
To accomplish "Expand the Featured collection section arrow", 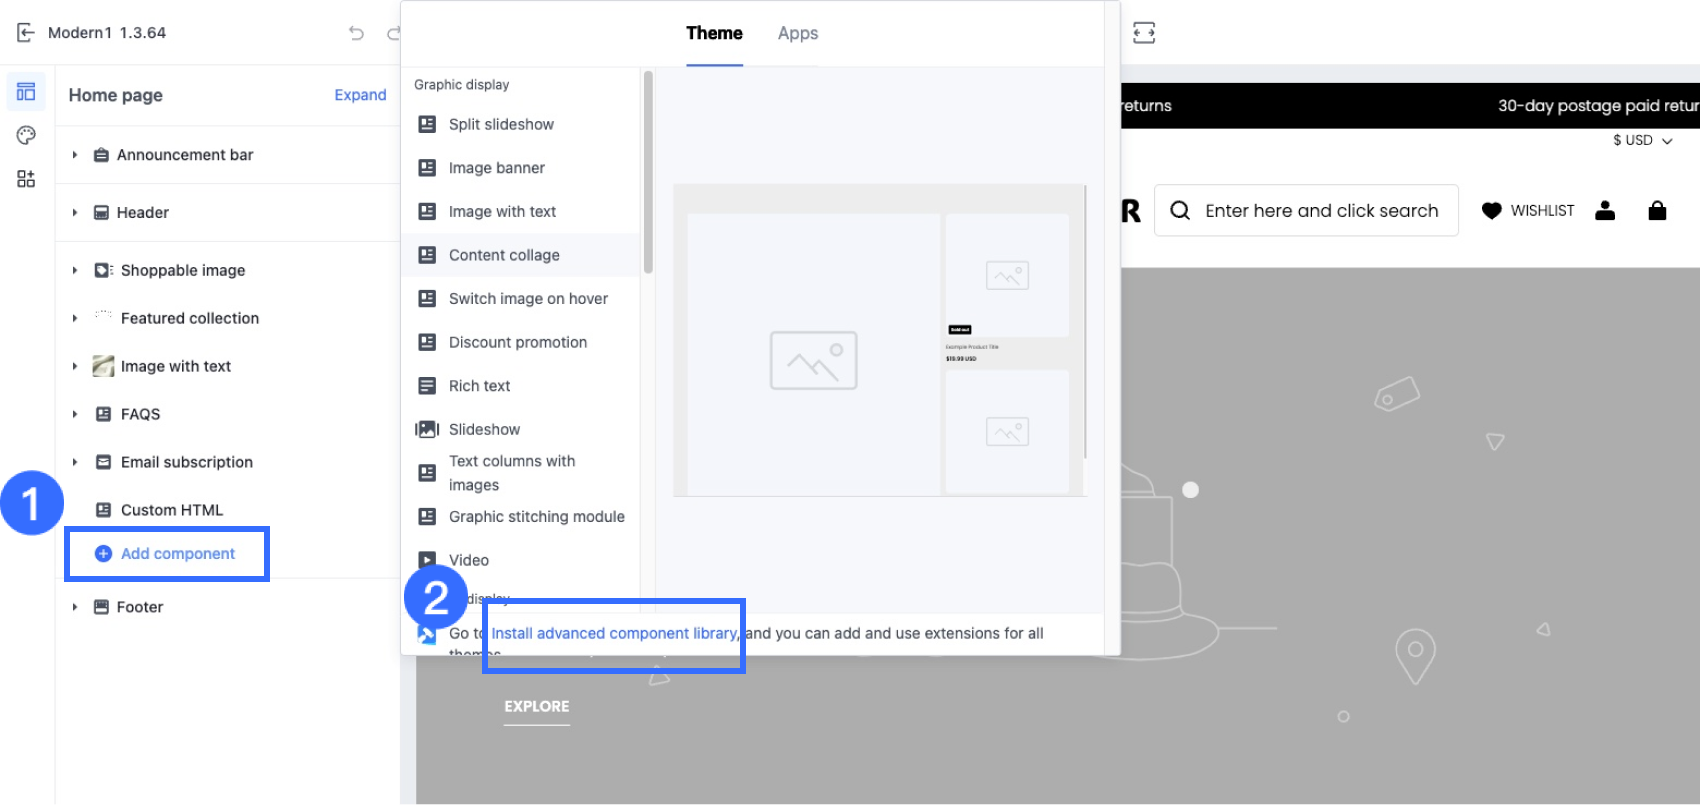I will pyautogui.click(x=74, y=318).
